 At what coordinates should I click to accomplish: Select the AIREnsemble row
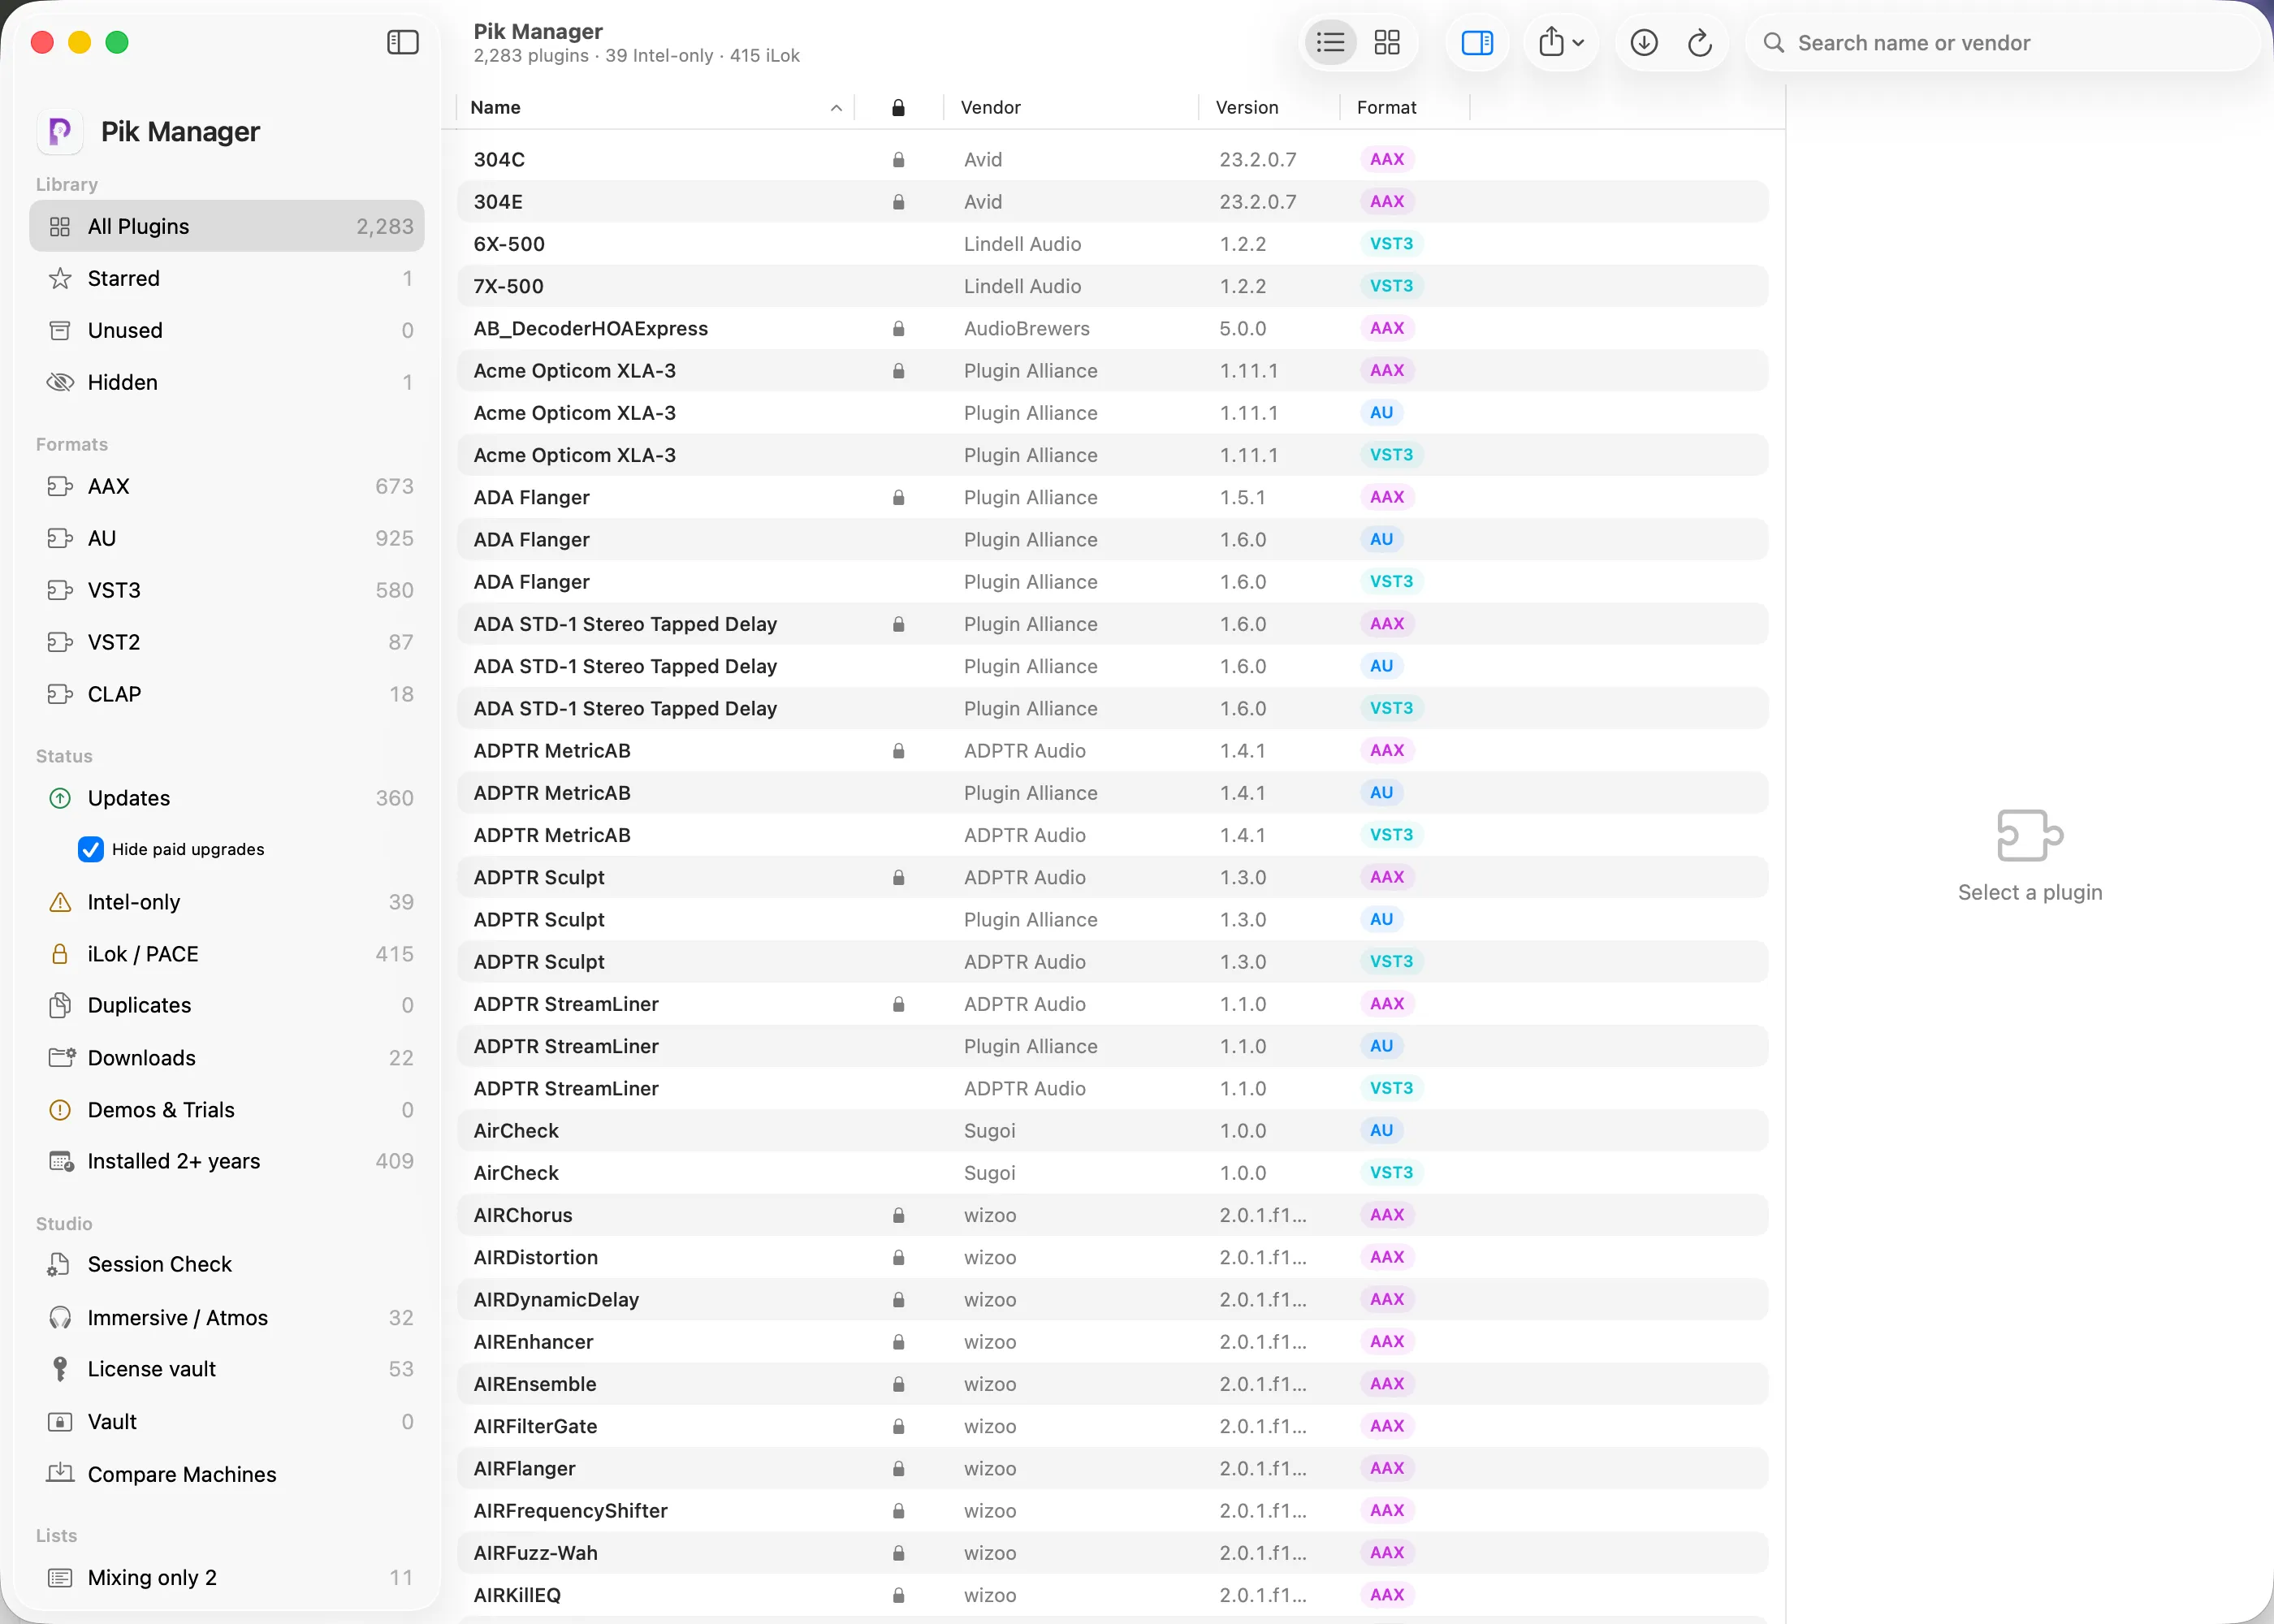[x=1112, y=1384]
